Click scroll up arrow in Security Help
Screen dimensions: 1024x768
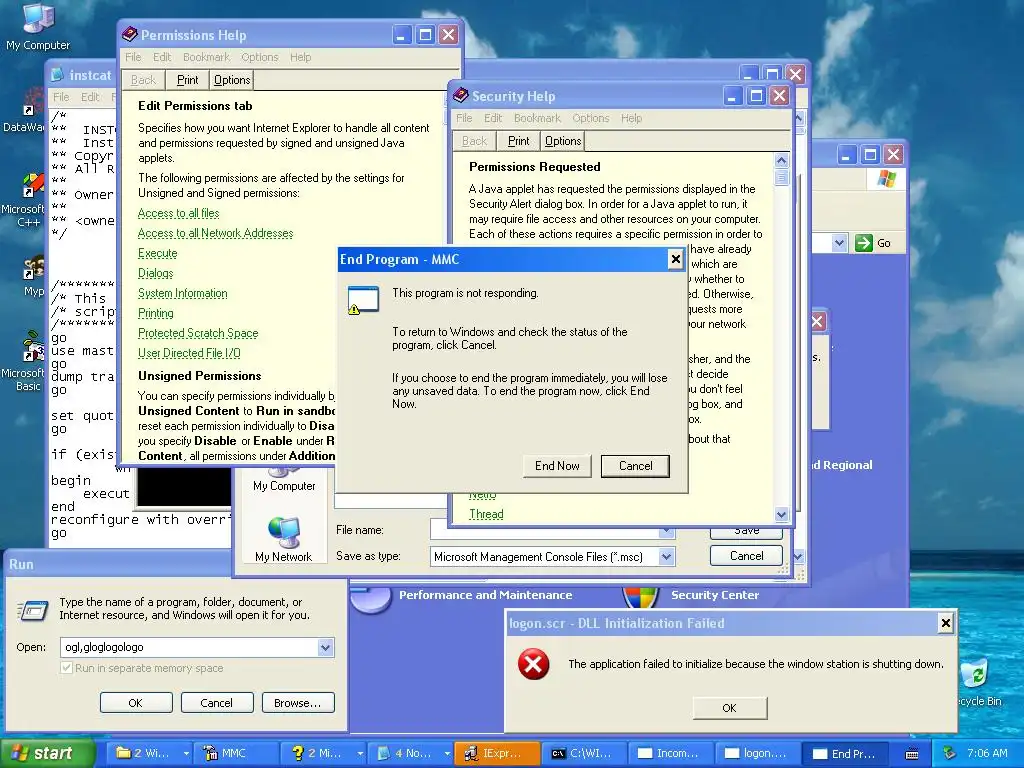[781, 161]
